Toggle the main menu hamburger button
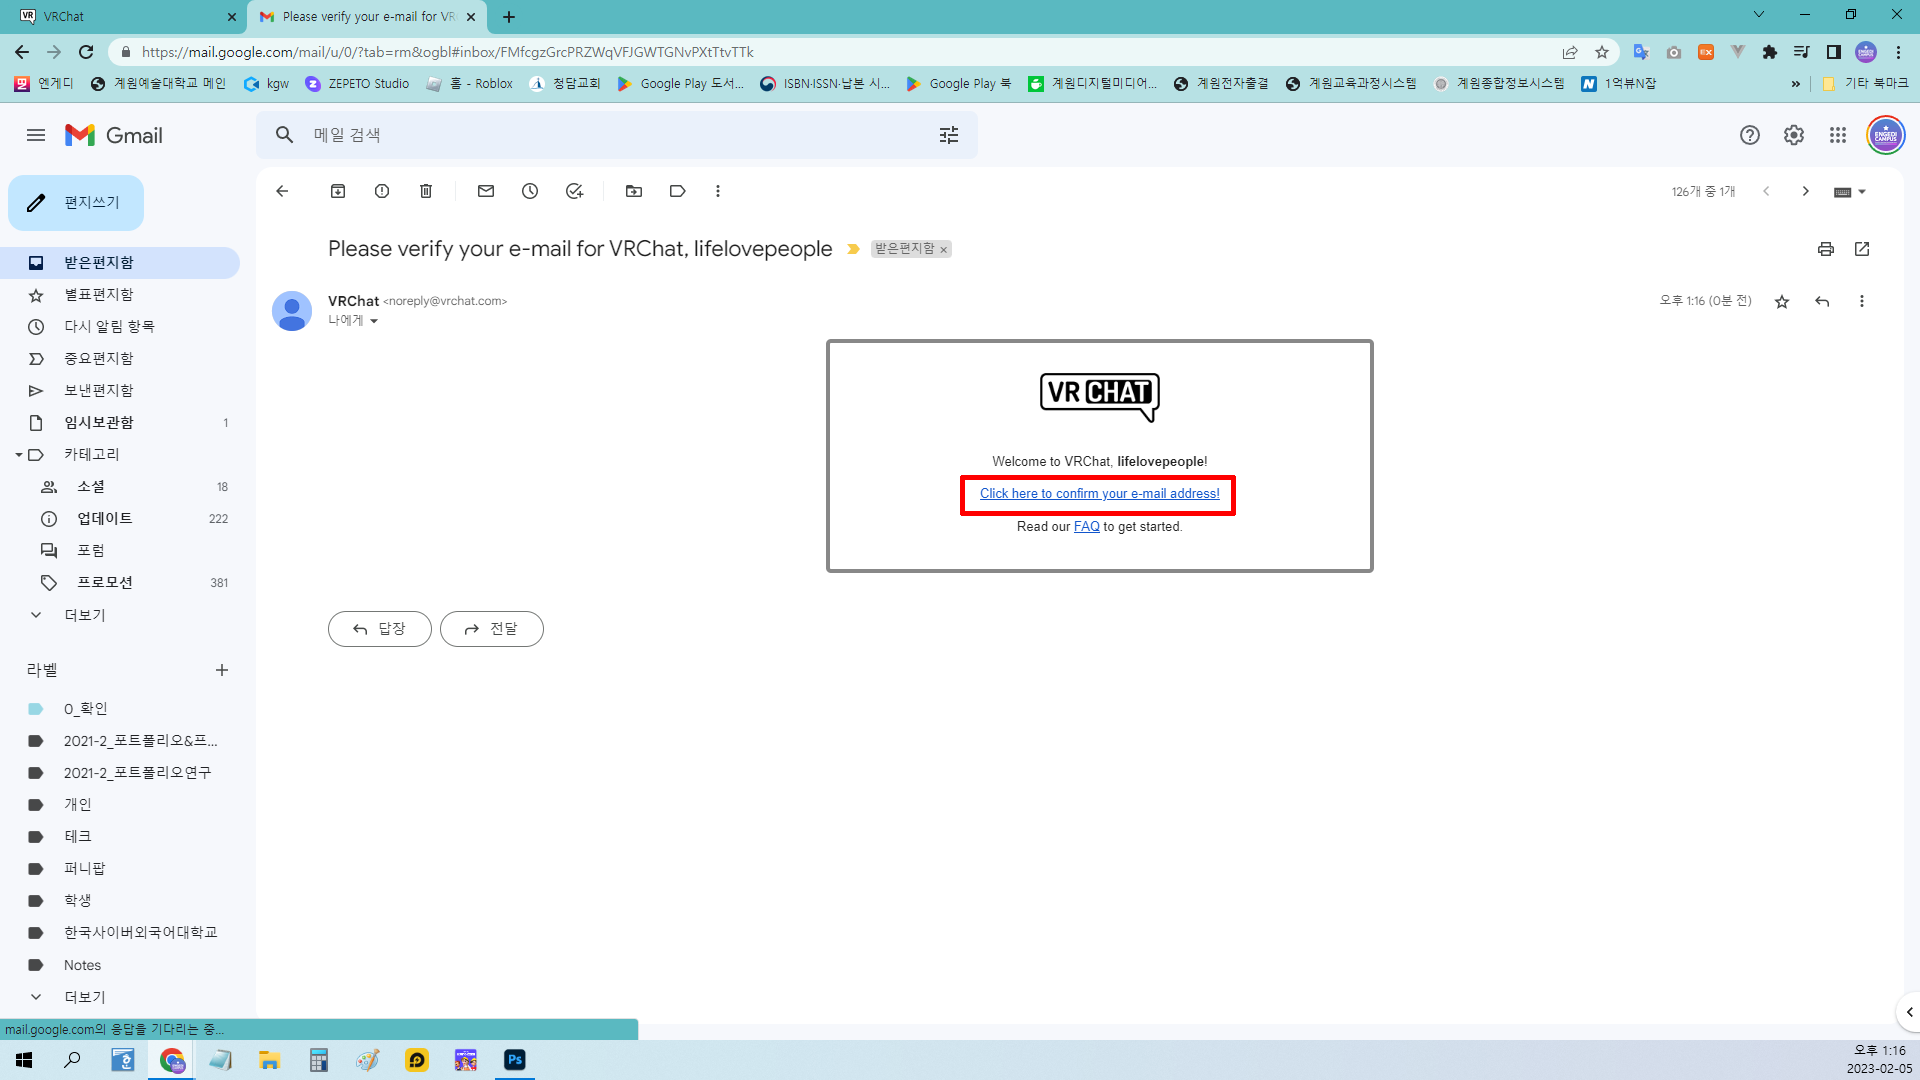1920x1080 pixels. 36,135
